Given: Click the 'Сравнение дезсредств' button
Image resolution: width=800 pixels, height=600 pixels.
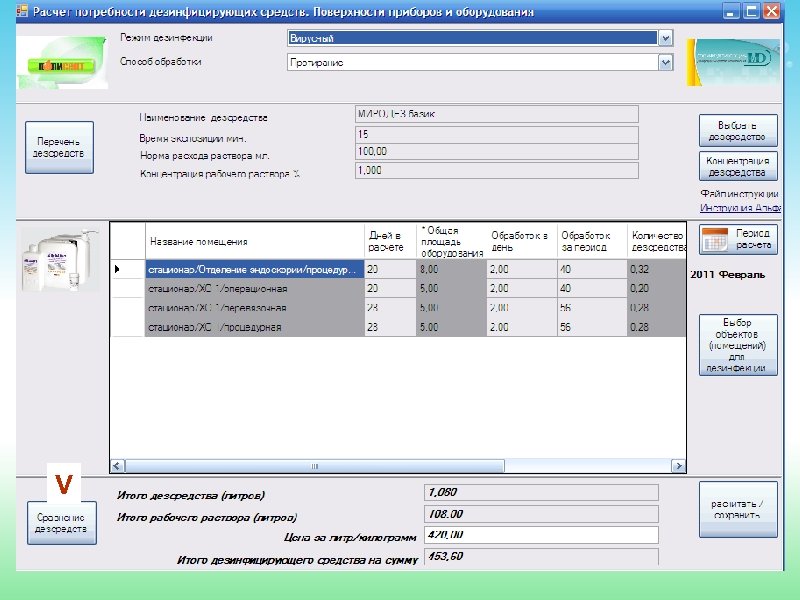Looking at the screenshot, I should (x=62, y=523).
